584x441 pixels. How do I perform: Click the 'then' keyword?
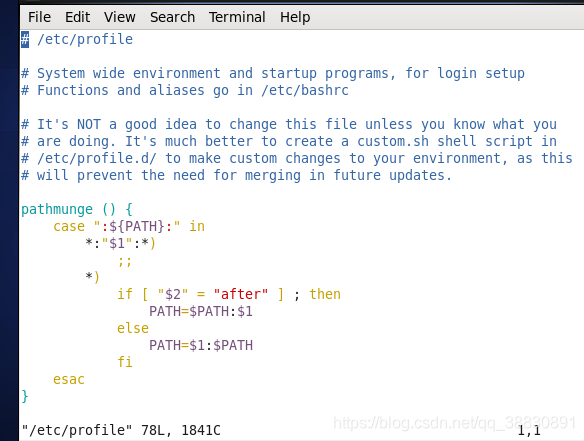325,294
